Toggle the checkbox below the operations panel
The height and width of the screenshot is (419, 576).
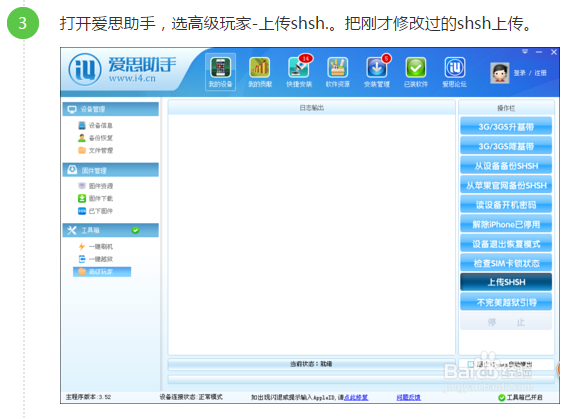pos(471,364)
